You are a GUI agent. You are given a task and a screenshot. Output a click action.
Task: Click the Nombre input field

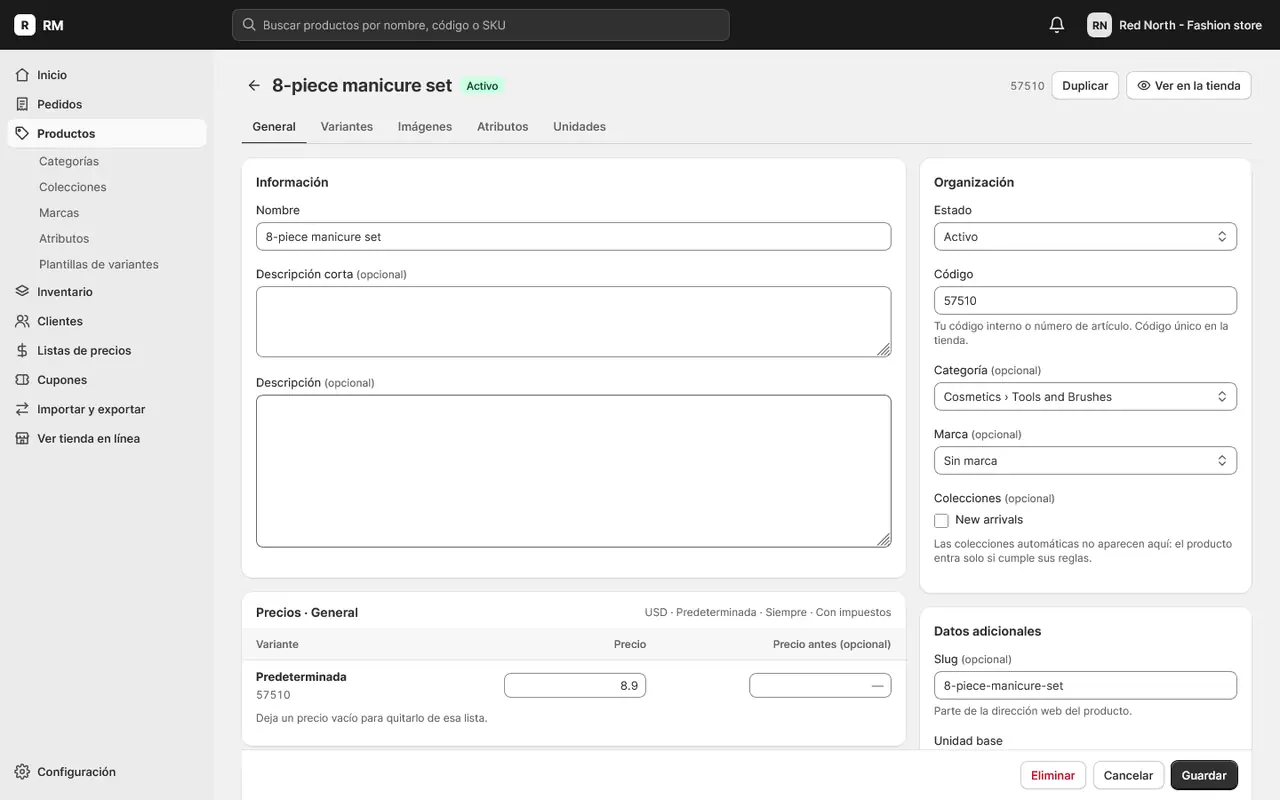click(x=573, y=237)
